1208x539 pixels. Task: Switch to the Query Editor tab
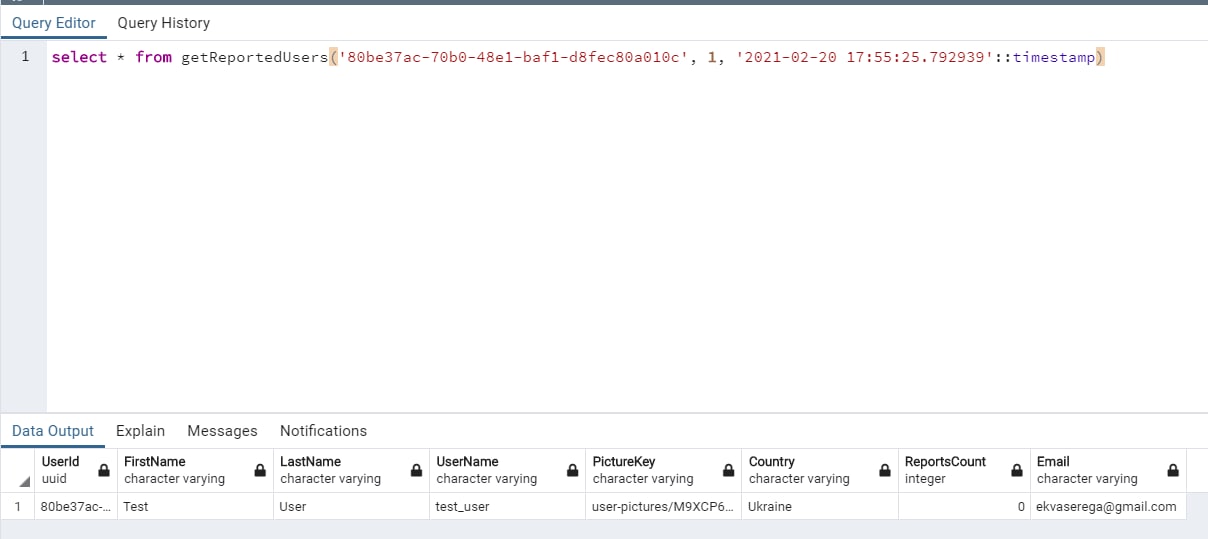click(54, 22)
